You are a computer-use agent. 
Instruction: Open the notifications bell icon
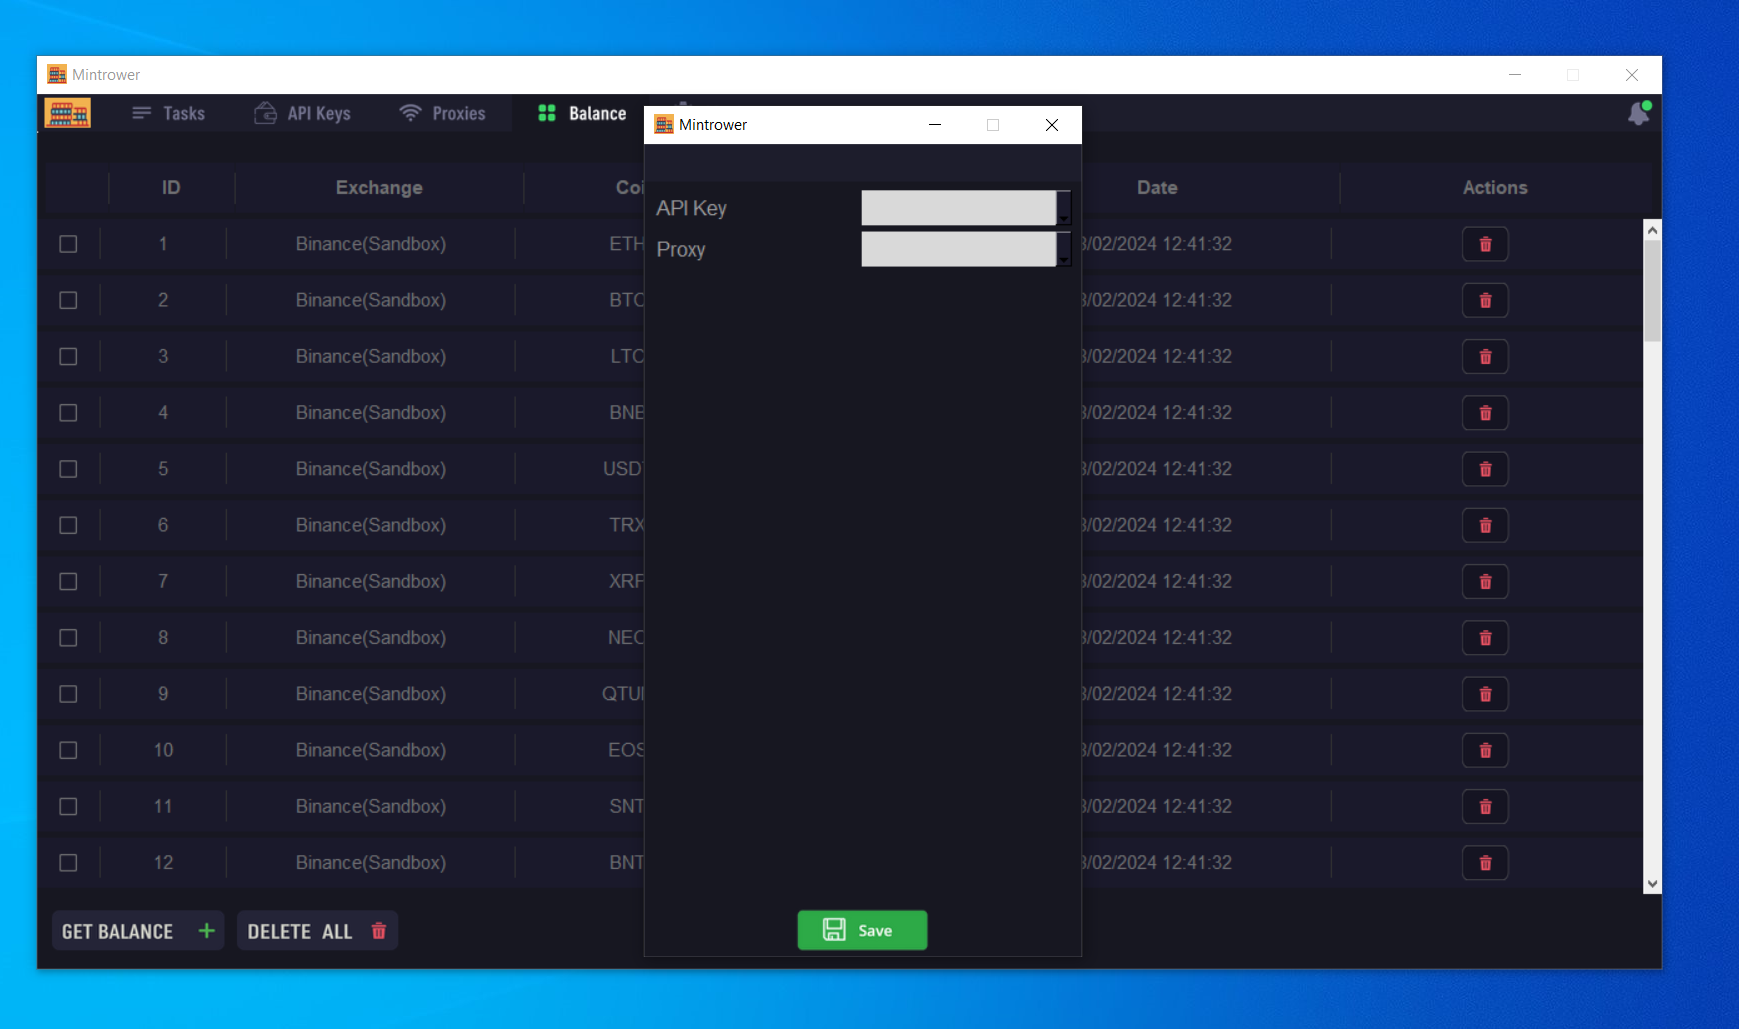click(1638, 114)
